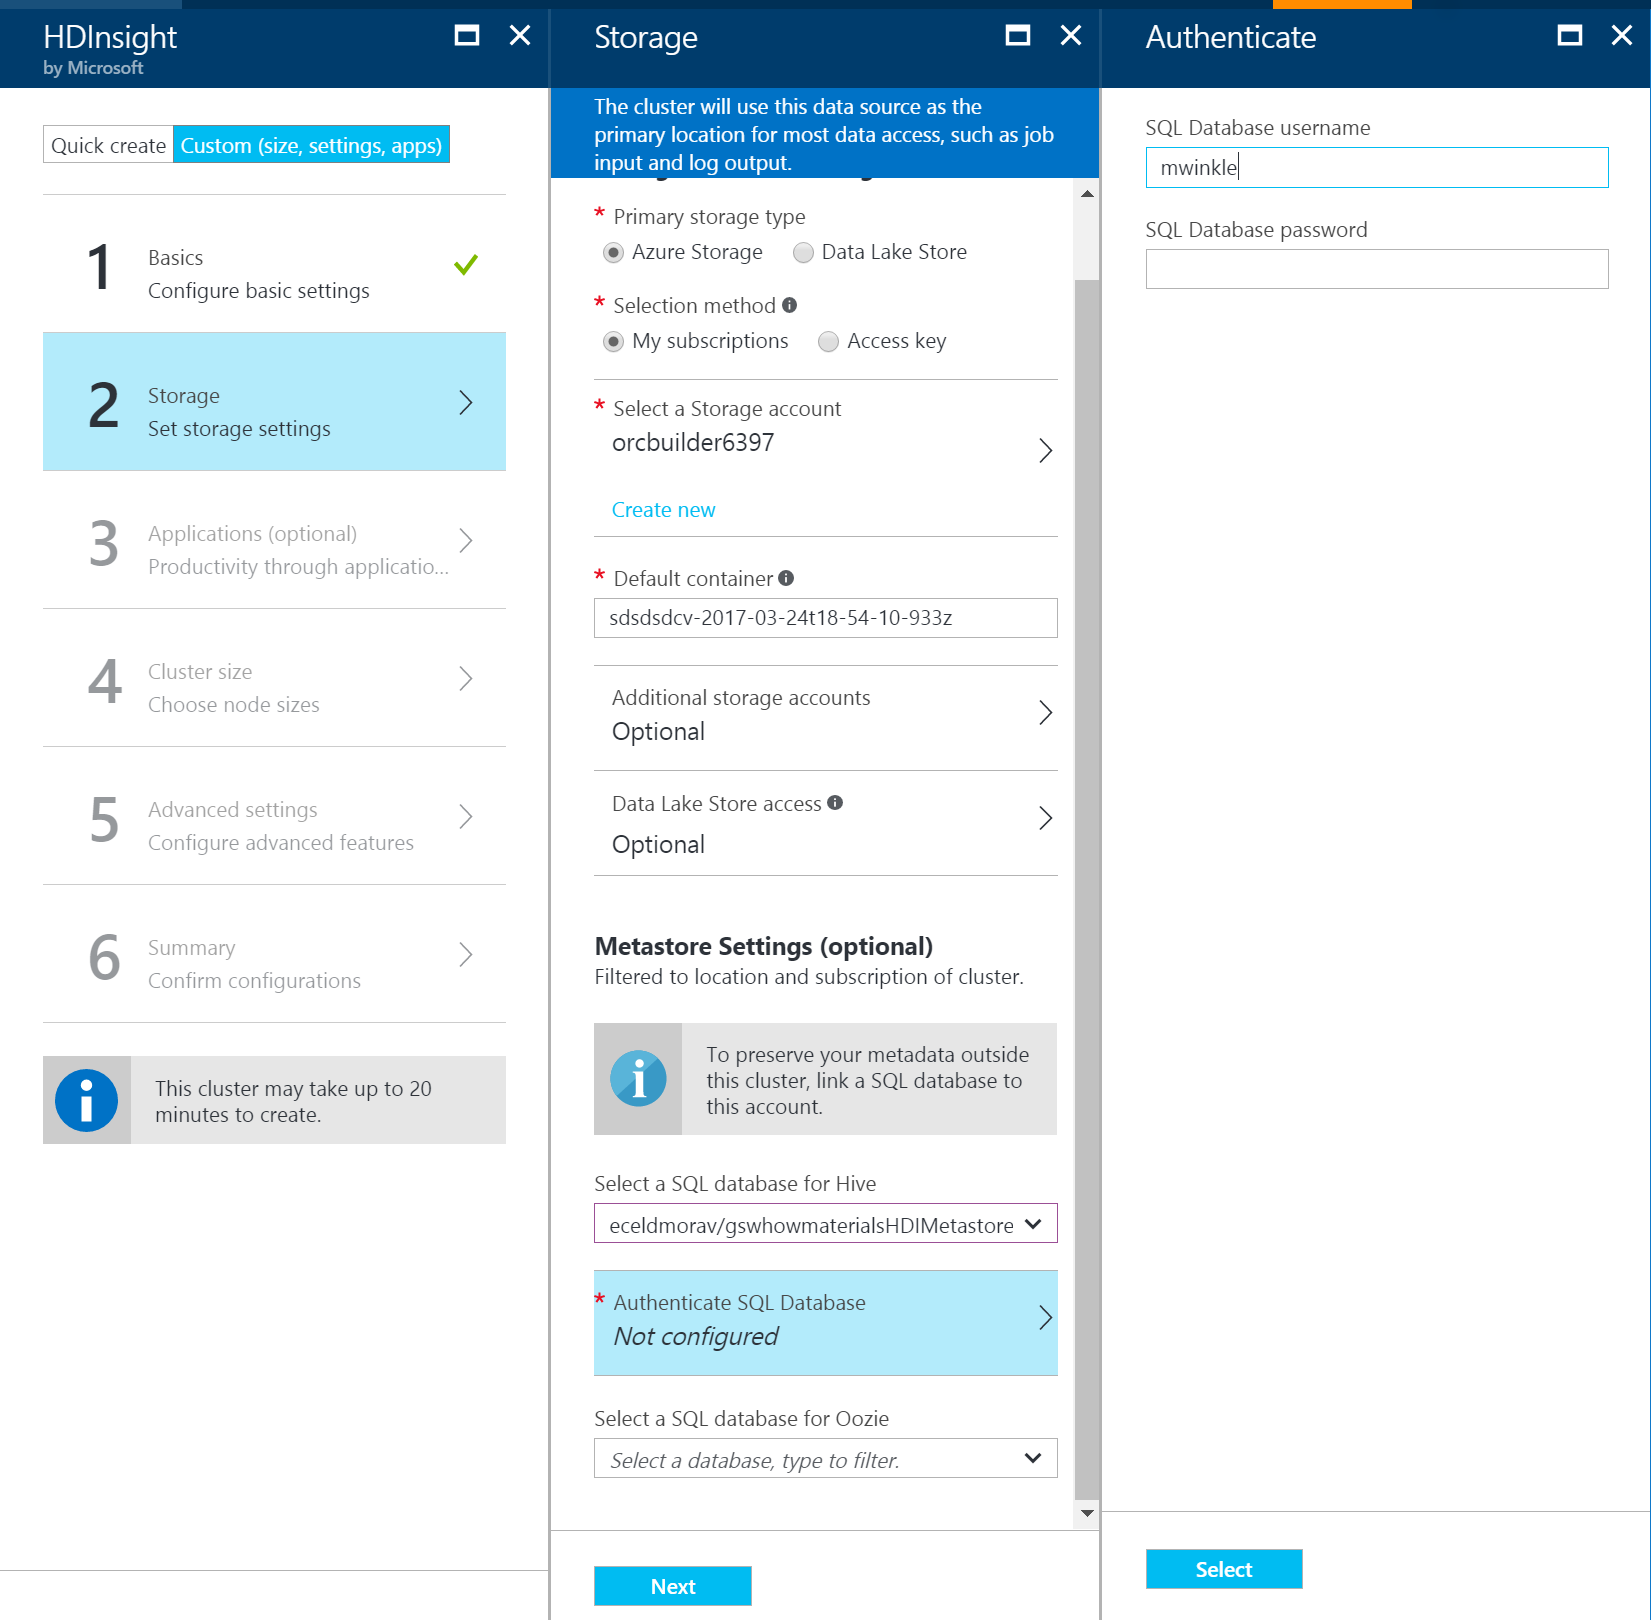
Task: Click the info icon next to Default container
Action: (x=786, y=578)
